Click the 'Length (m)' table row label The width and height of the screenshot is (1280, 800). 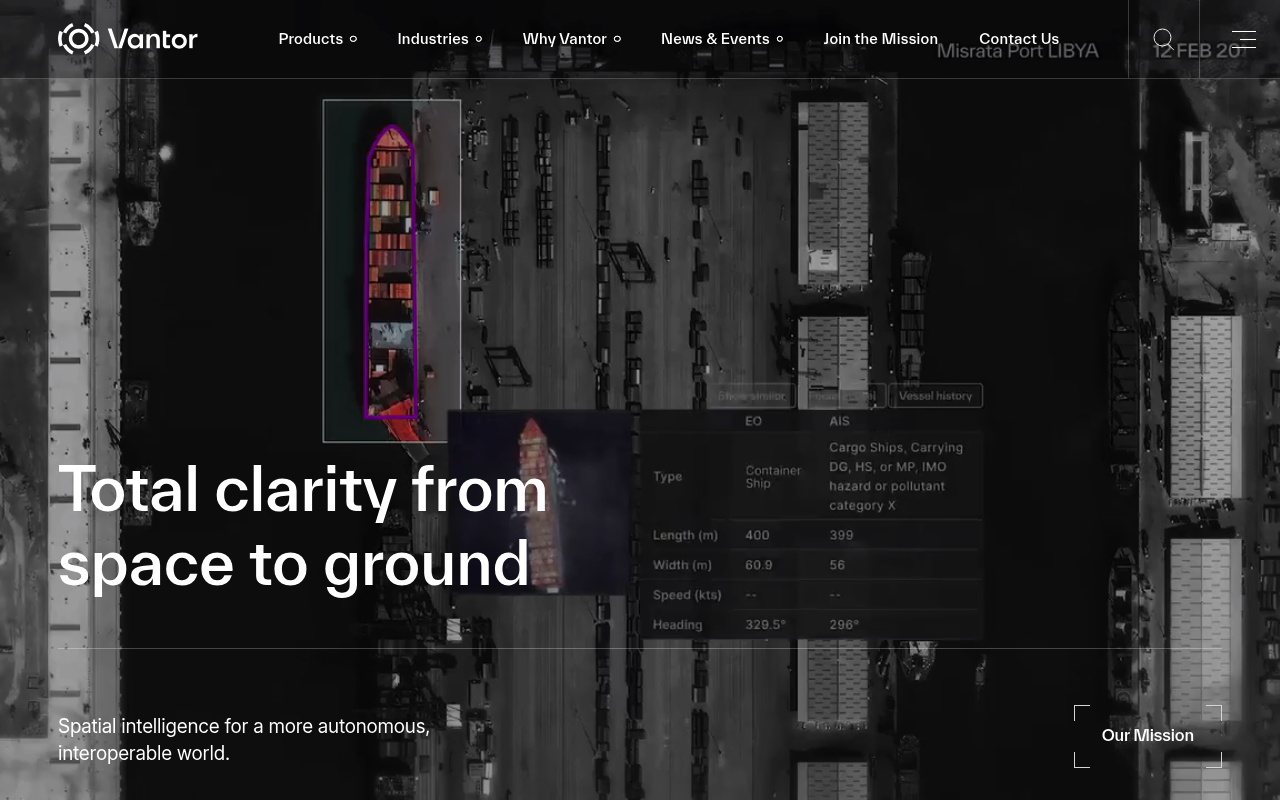(685, 535)
